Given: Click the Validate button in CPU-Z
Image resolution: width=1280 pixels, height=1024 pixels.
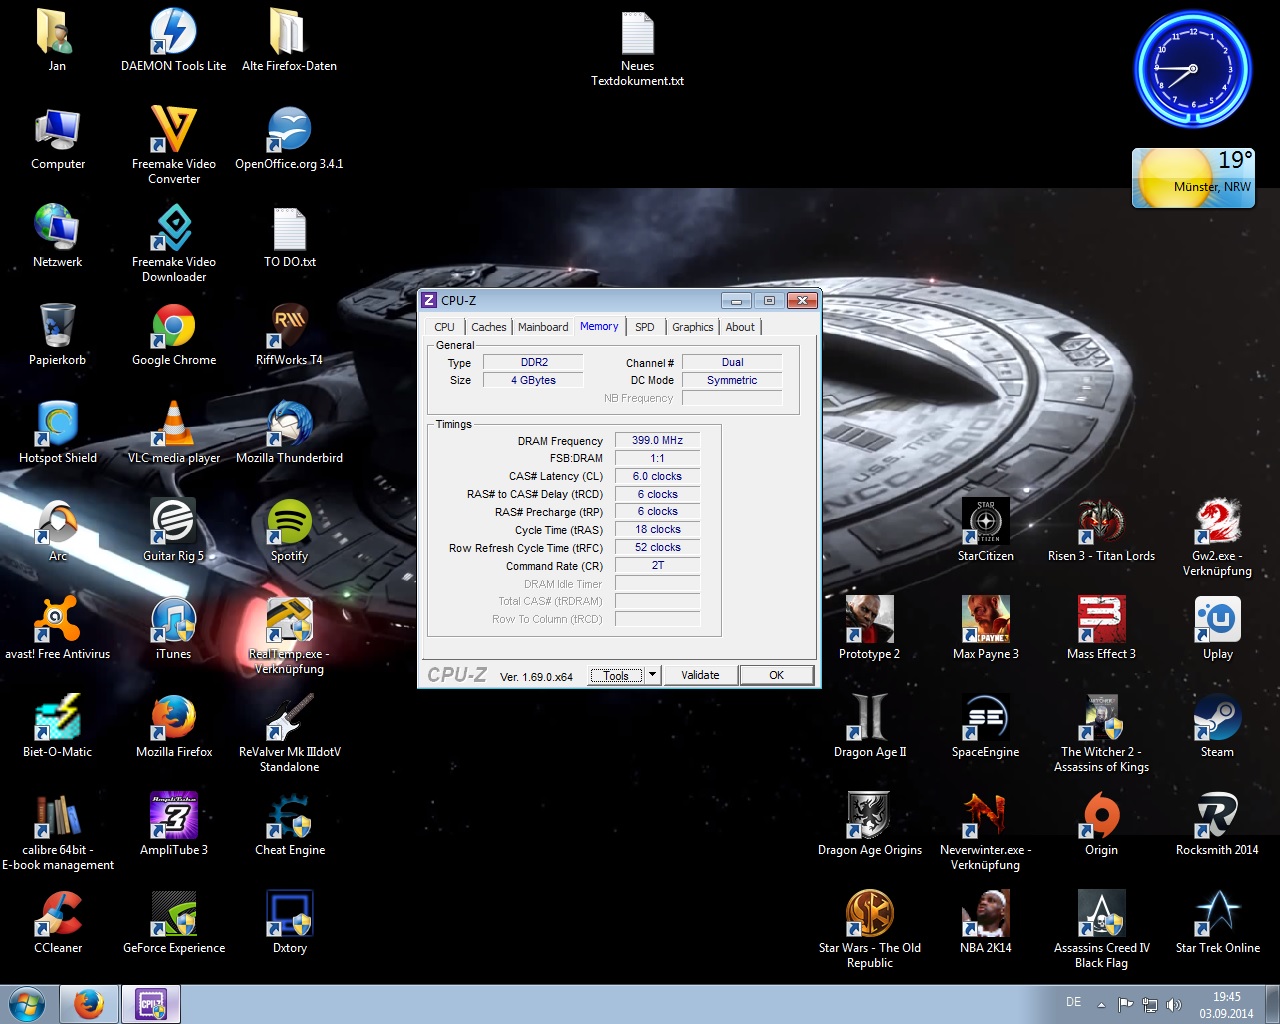Looking at the screenshot, I should pyautogui.click(x=700, y=675).
